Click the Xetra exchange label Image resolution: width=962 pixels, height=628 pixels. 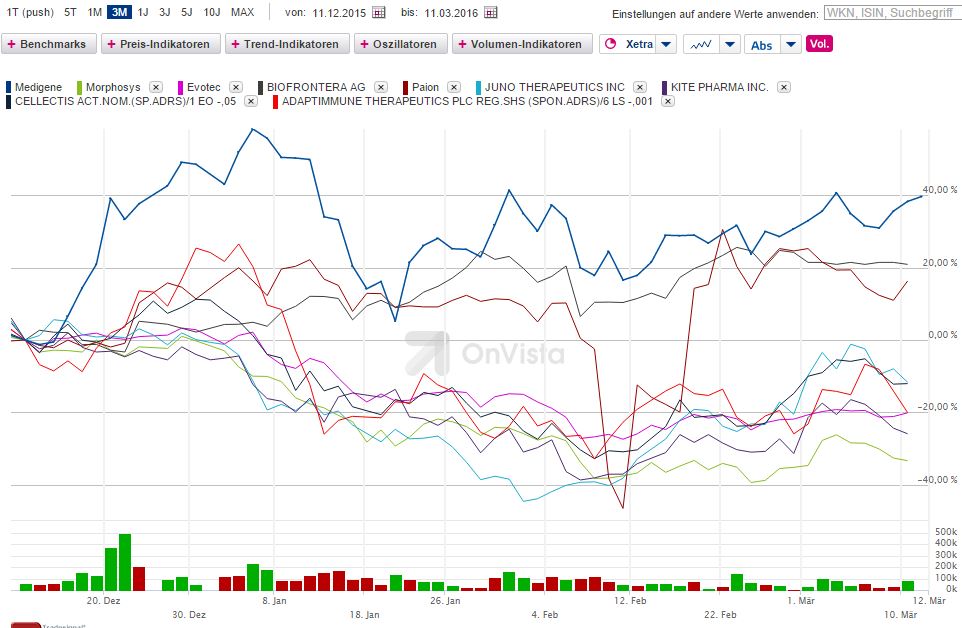(x=639, y=44)
